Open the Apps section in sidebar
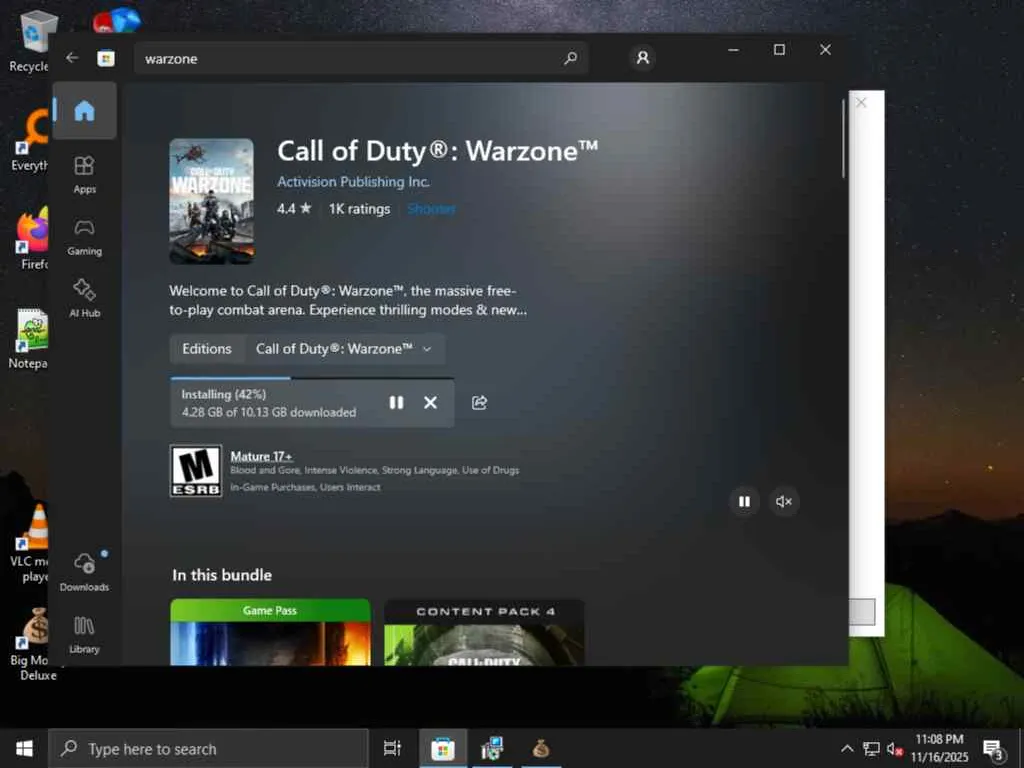 84,174
